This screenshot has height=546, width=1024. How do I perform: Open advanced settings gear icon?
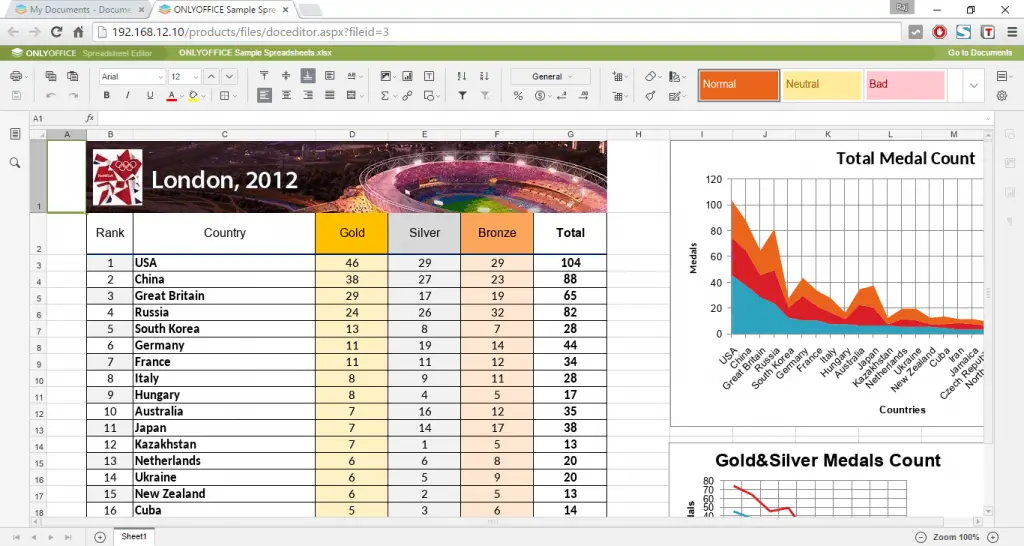coord(1002,96)
